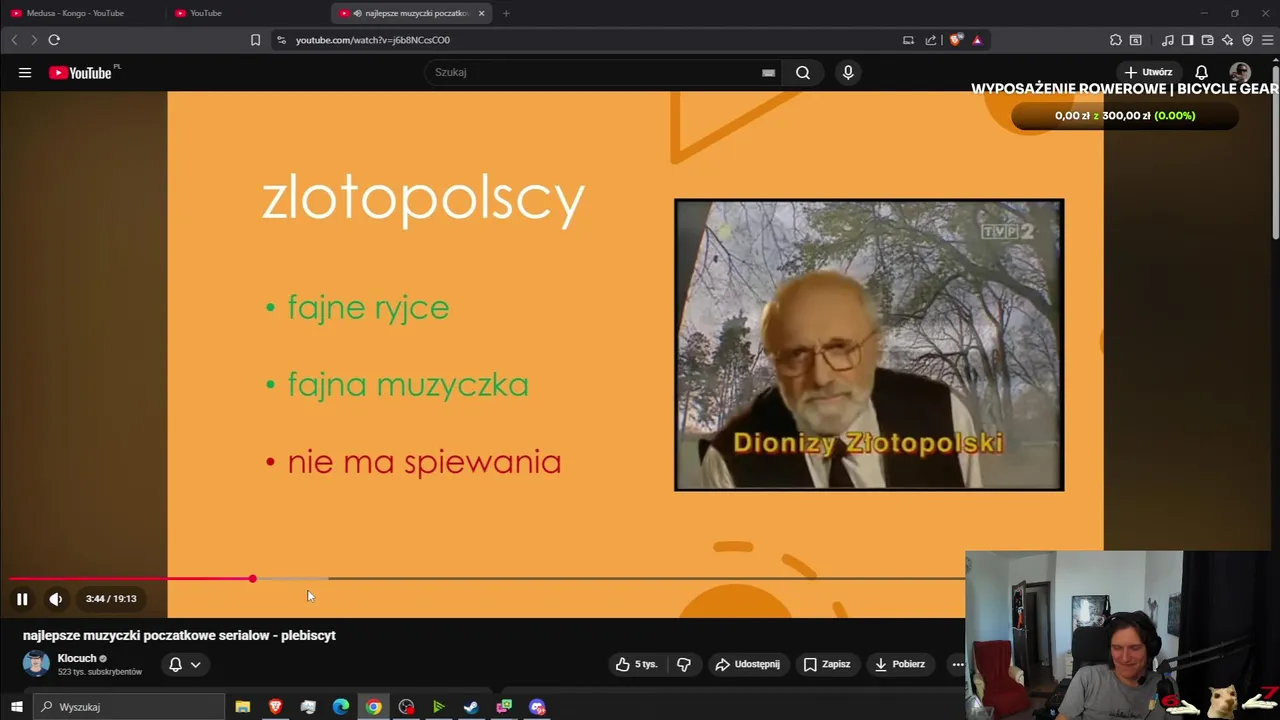Screen dimensions: 1280x720
Task: Open a new browser tab
Action: [506, 13]
